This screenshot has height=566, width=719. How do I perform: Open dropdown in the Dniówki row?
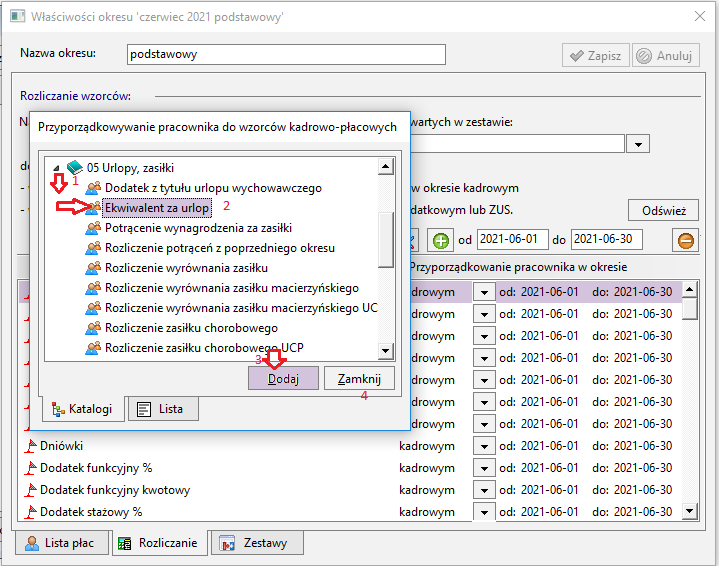484,446
